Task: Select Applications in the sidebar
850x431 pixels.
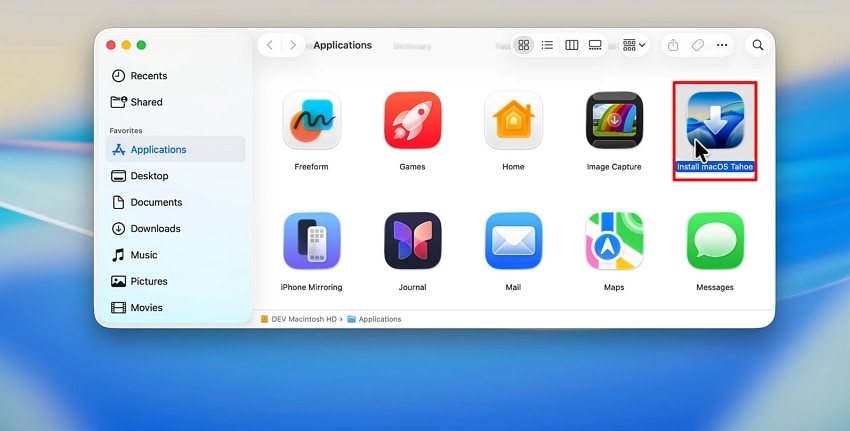Action: click(x=175, y=150)
